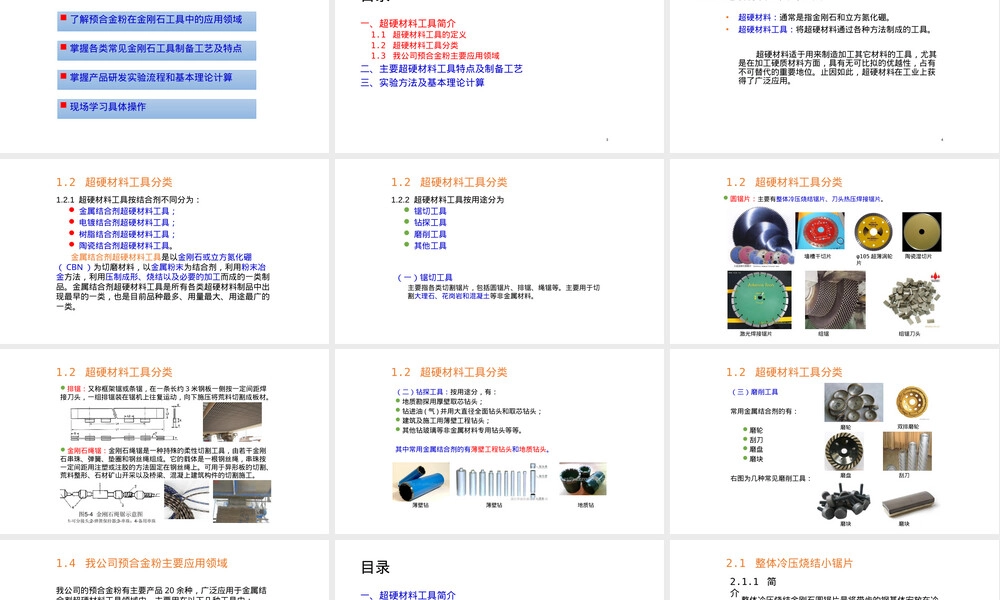
Task: Click the blue line 其中常用金属结合剂的有薄壁工程钻头和地质钻头
Action: pos(472,450)
